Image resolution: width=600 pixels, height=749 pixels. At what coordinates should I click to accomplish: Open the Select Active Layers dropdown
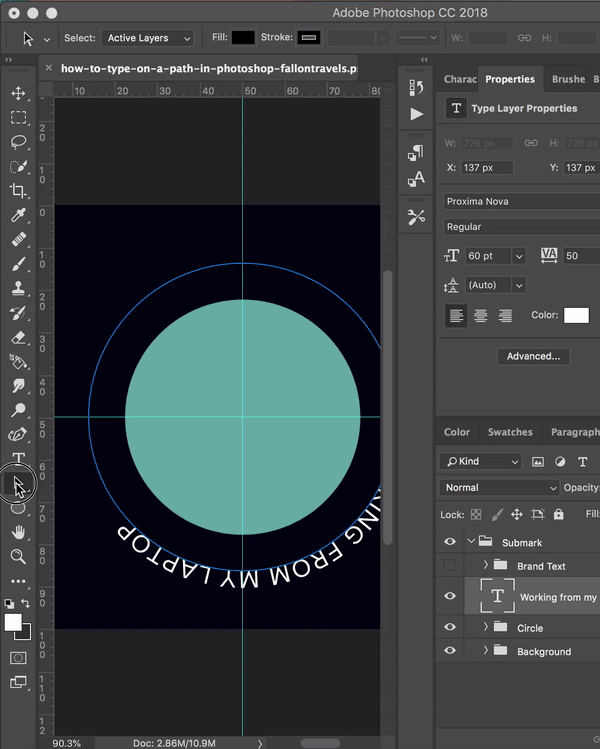click(x=148, y=38)
